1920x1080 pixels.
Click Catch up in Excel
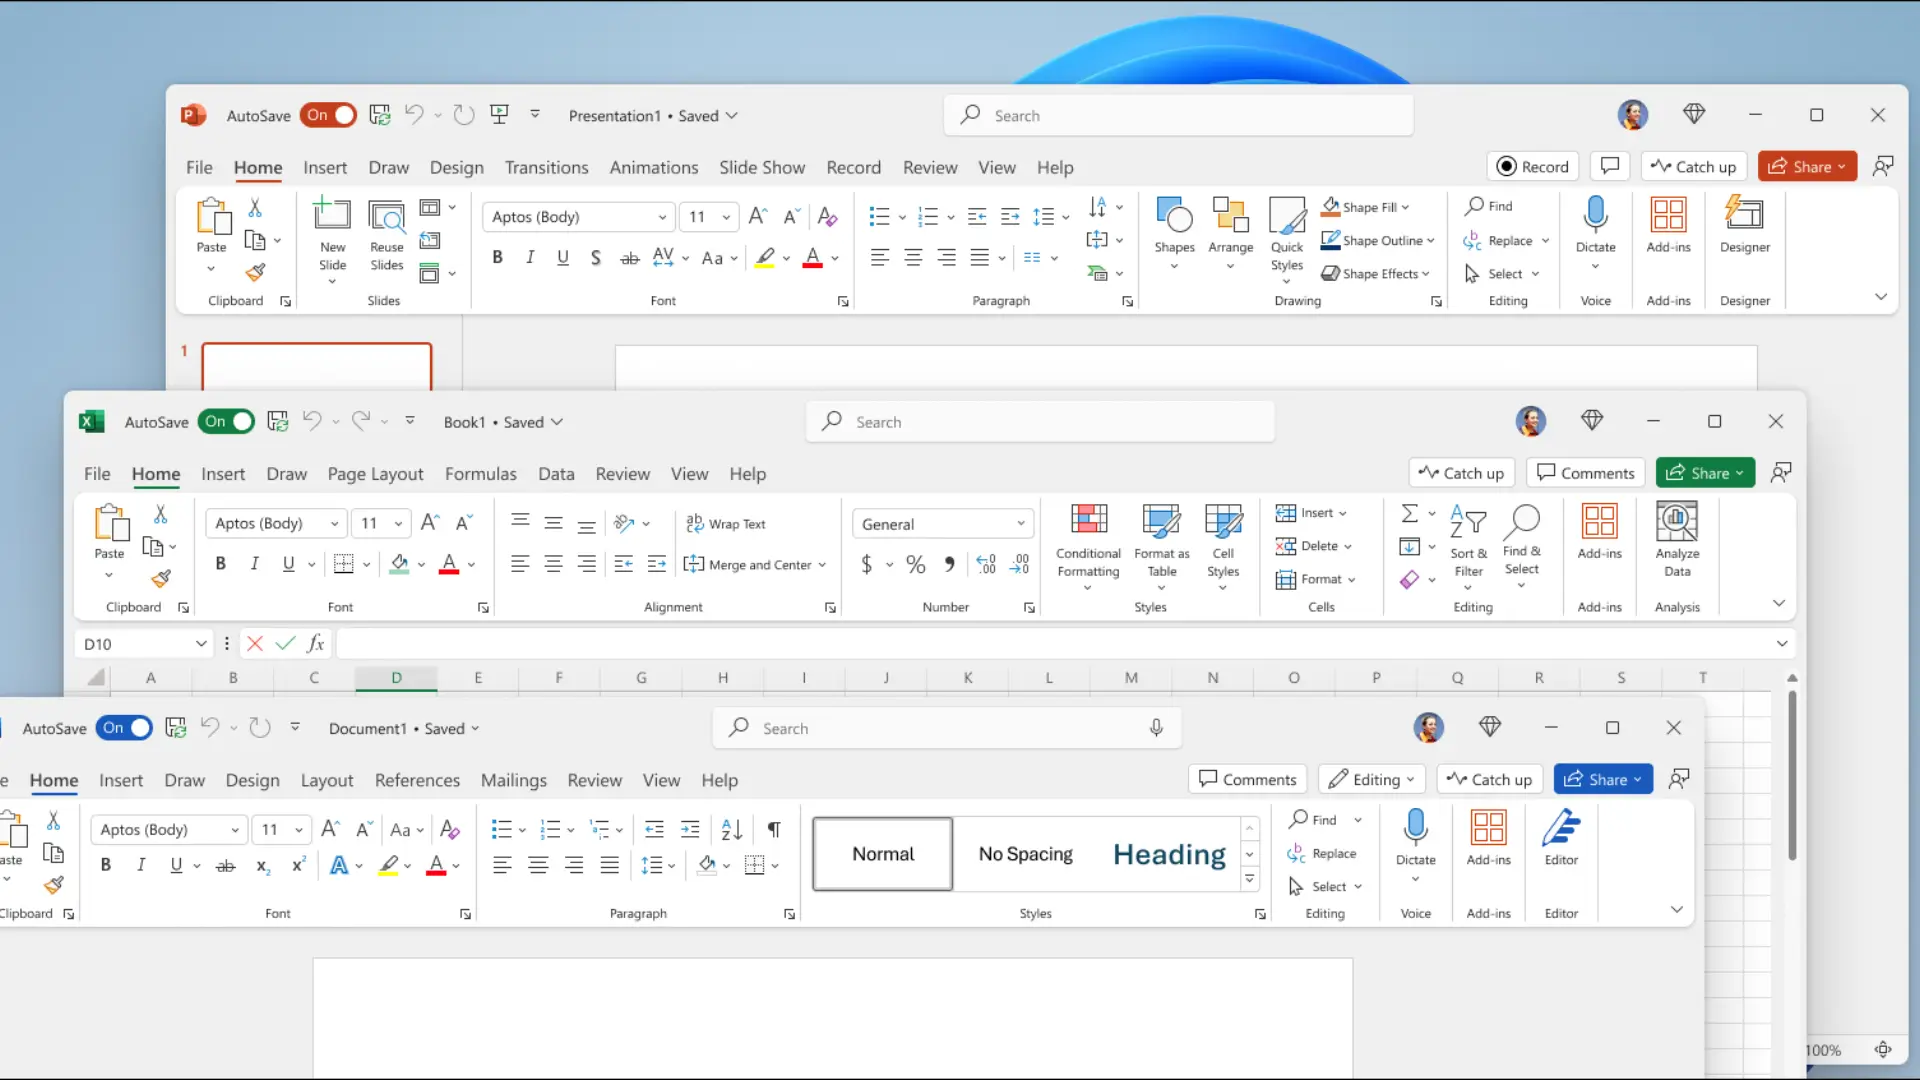point(1461,472)
